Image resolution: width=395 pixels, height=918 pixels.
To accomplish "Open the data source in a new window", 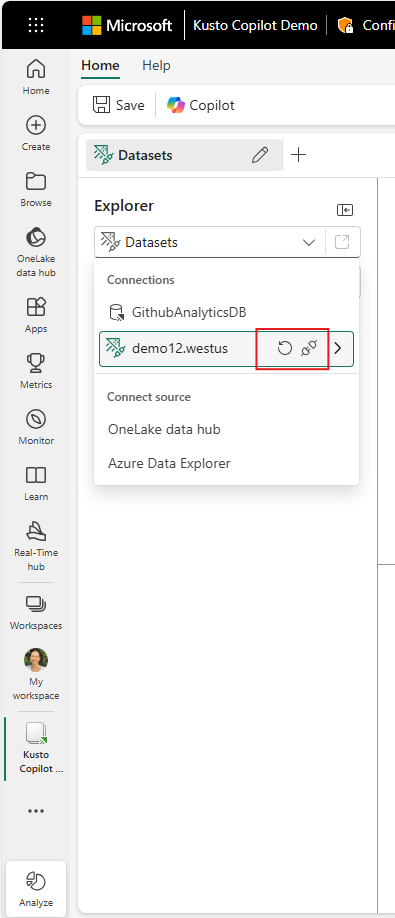I will [342, 242].
